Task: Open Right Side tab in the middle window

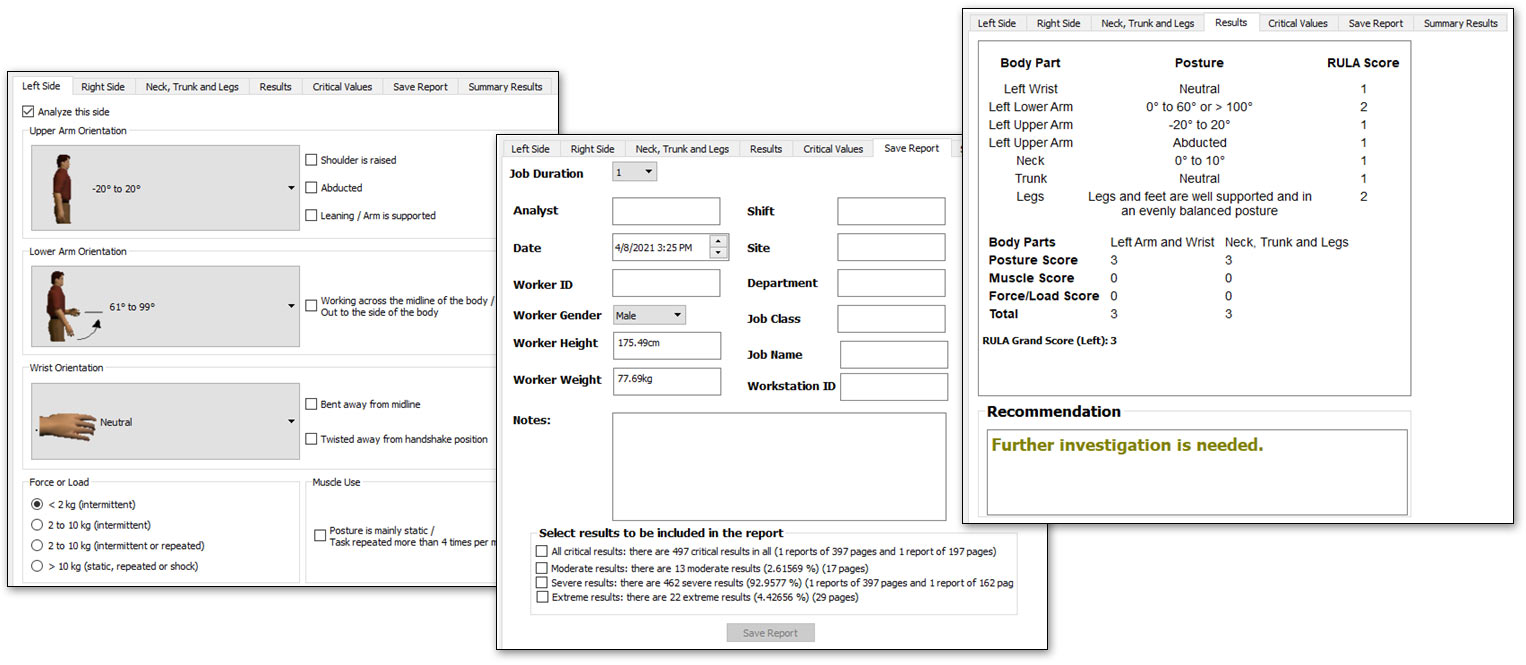Action: pos(592,149)
